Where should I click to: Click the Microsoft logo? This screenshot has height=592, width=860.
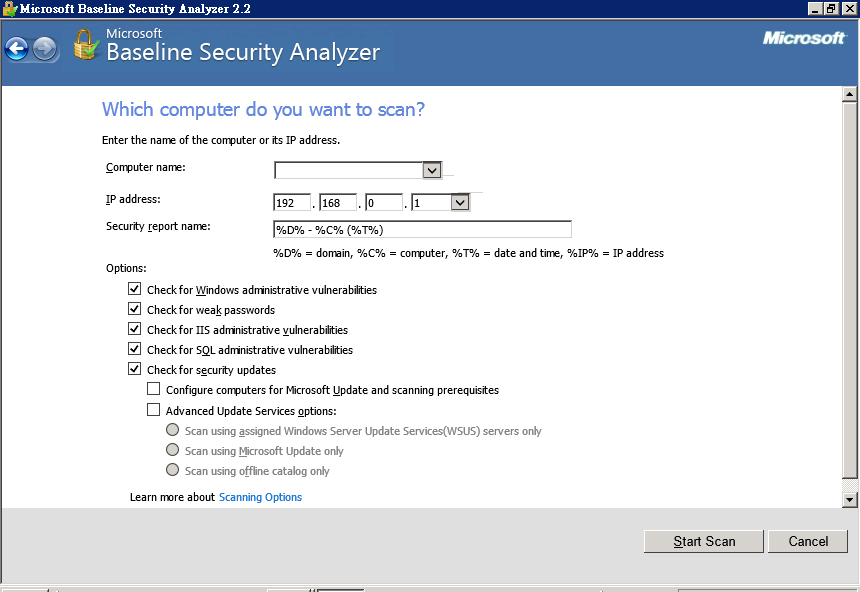pyautogui.click(x=805, y=37)
